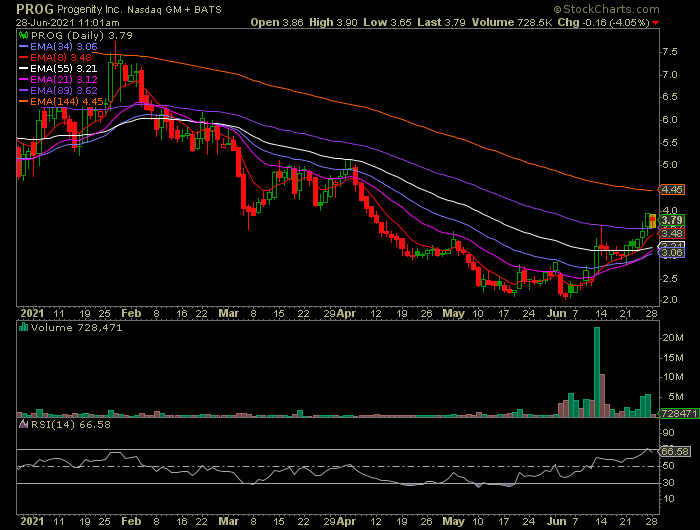
Task: Click the purple line swatch for EMA(89)
Action: coord(23,90)
